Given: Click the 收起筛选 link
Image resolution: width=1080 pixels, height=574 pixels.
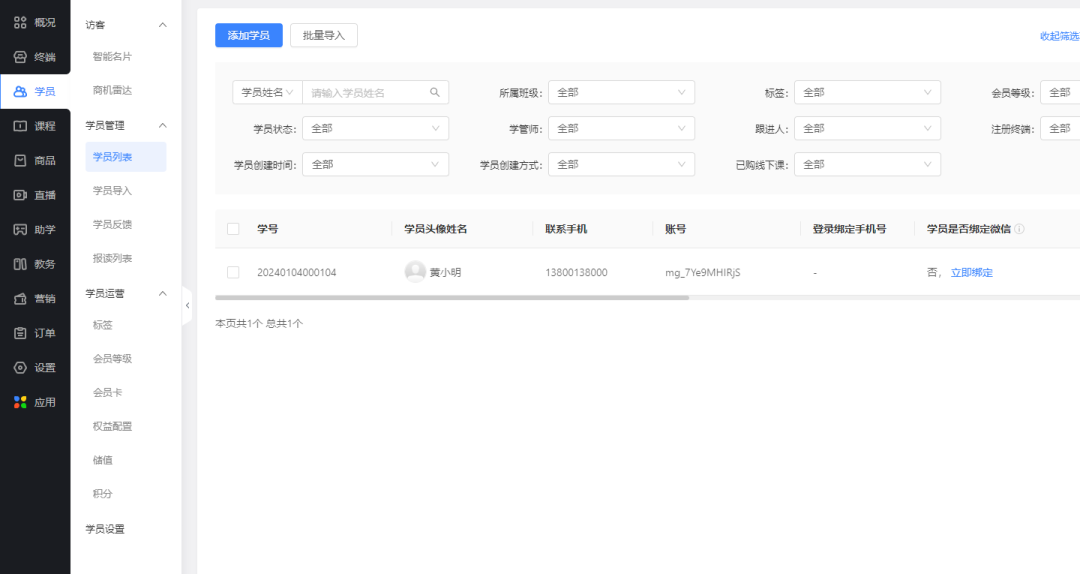Looking at the screenshot, I should (x=1059, y=36).
